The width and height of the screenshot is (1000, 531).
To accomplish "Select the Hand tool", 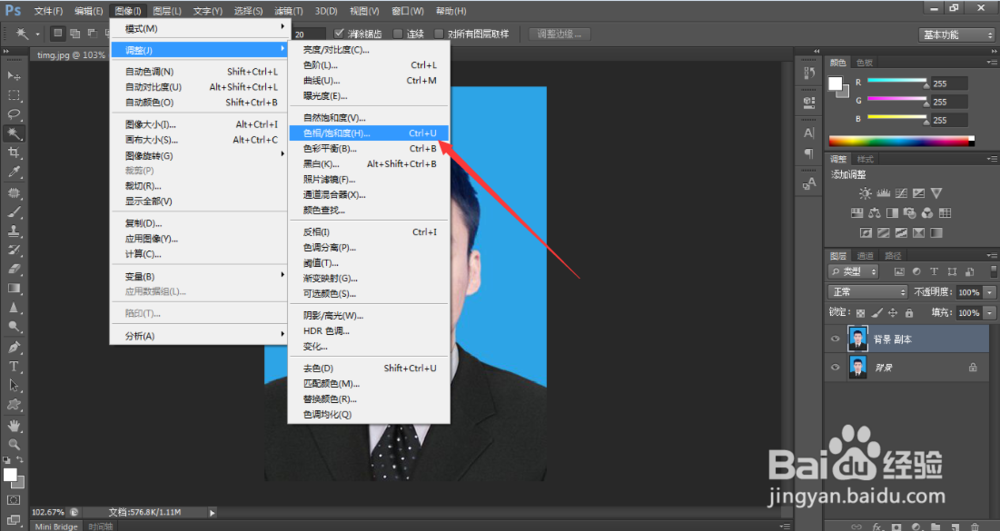I will click(13, 425).
